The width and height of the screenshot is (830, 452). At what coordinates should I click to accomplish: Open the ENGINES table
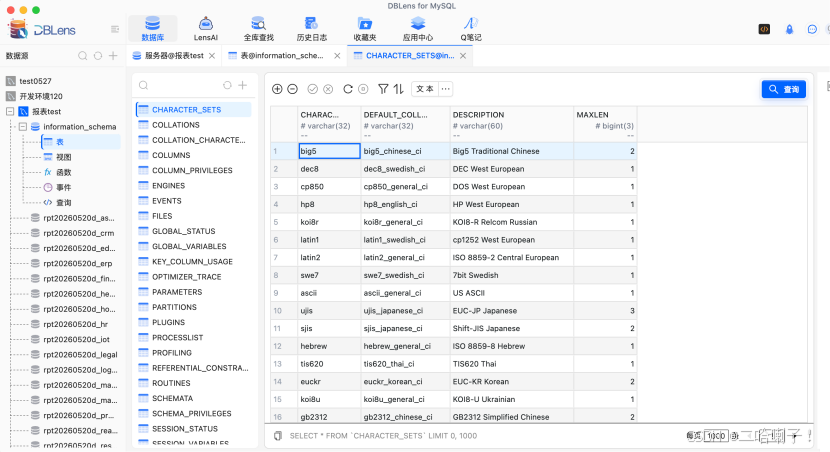168,186
